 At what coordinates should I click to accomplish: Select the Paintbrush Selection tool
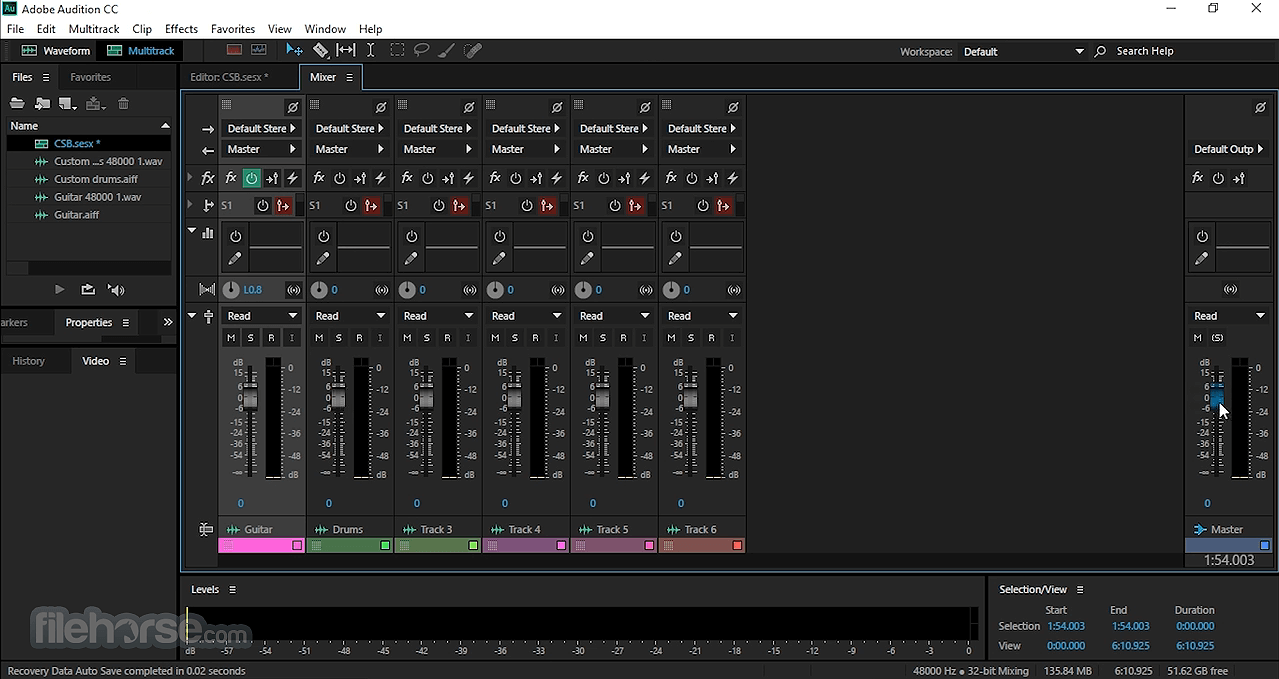pos(447,50)
